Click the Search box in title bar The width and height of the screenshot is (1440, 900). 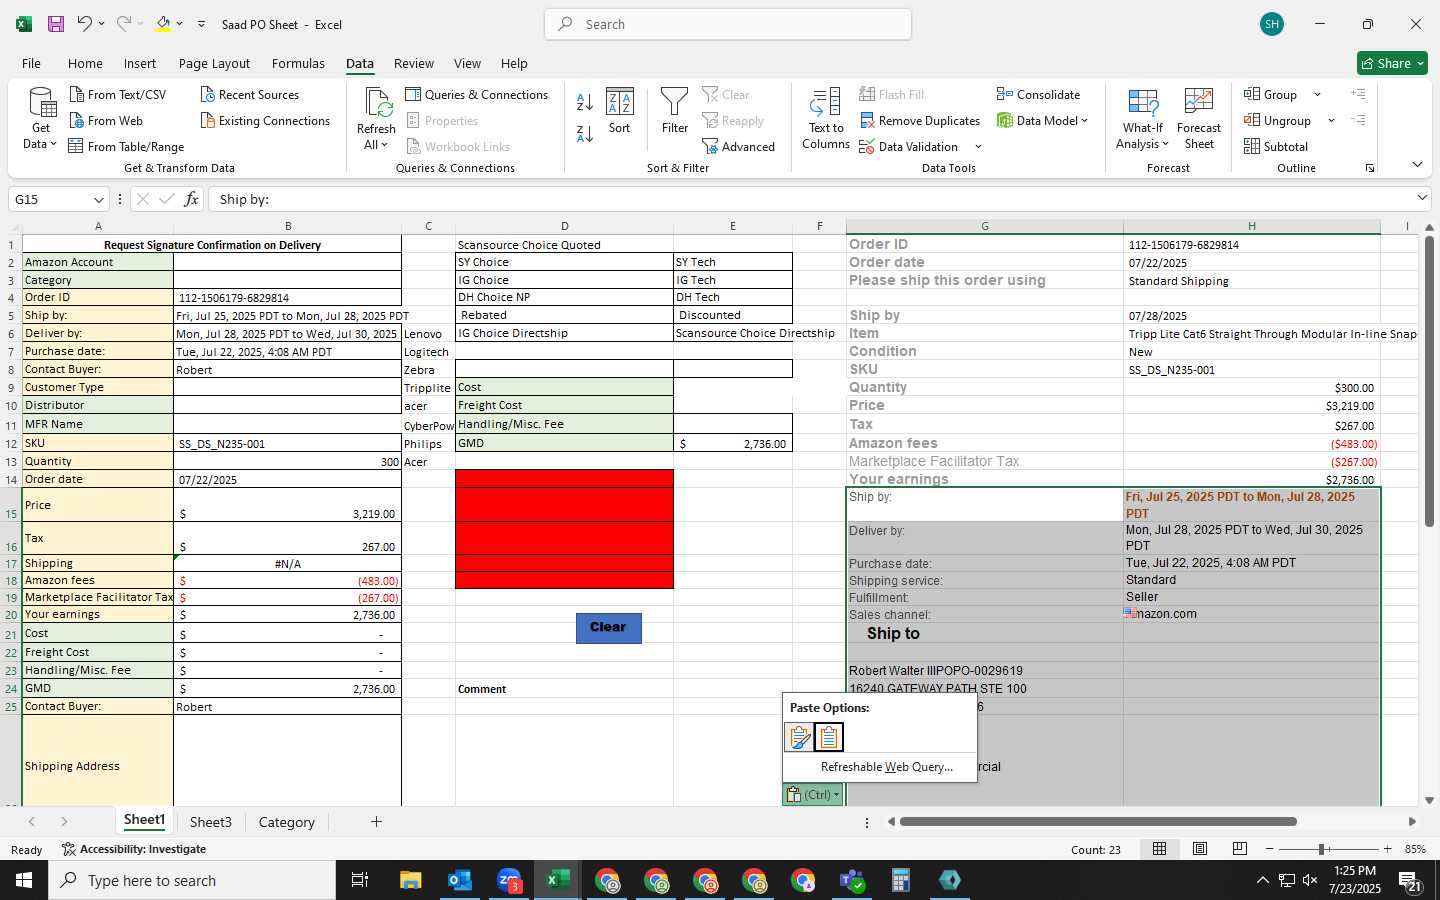point(728,24)
